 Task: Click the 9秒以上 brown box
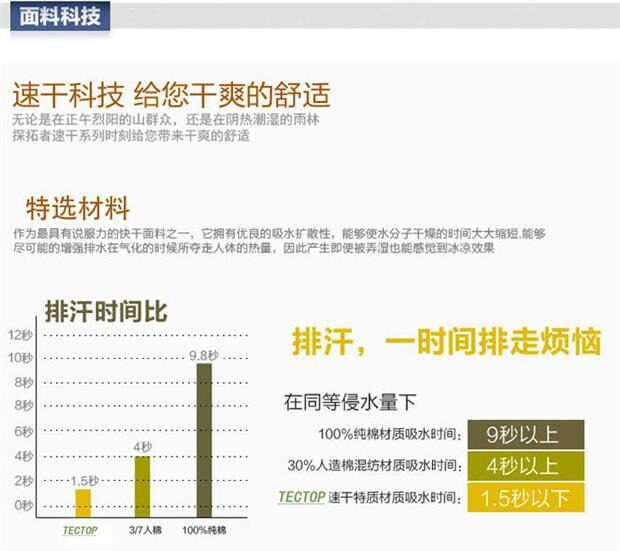tap(525, 434)
